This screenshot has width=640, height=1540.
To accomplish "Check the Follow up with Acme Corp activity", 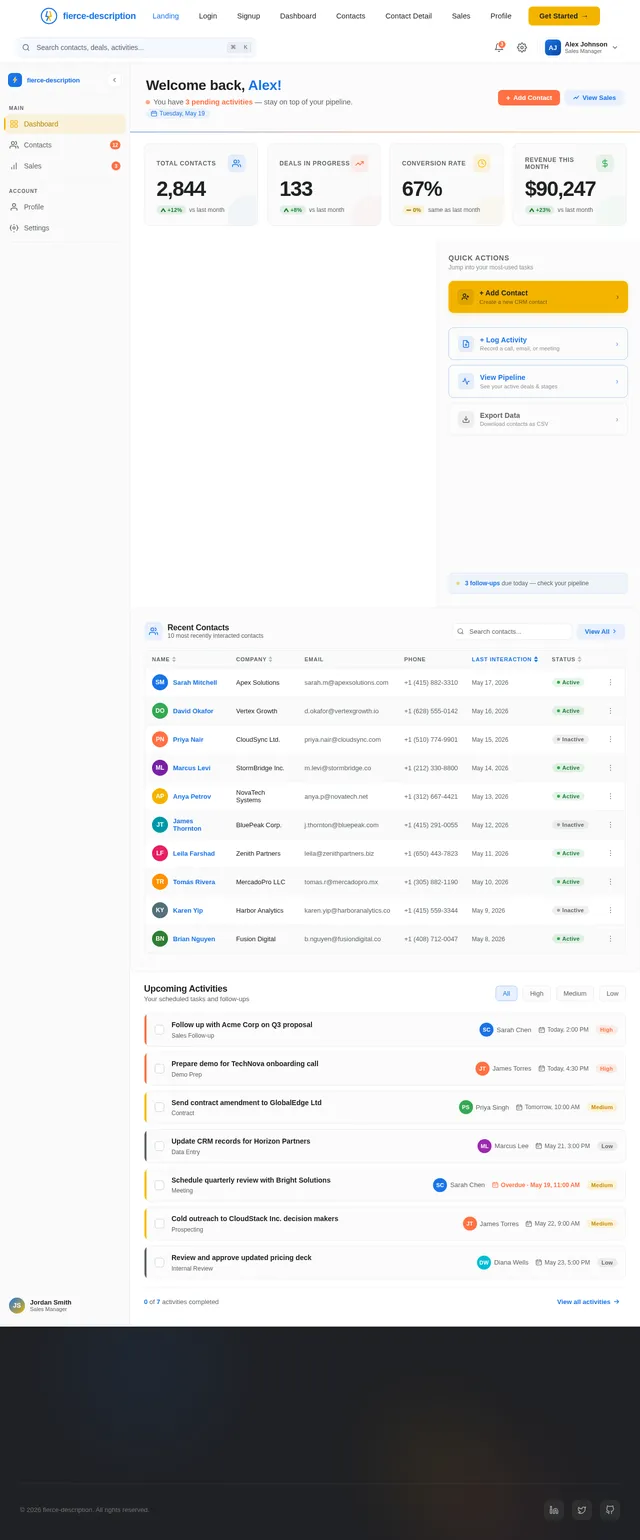I will [x=159, y=1029].
